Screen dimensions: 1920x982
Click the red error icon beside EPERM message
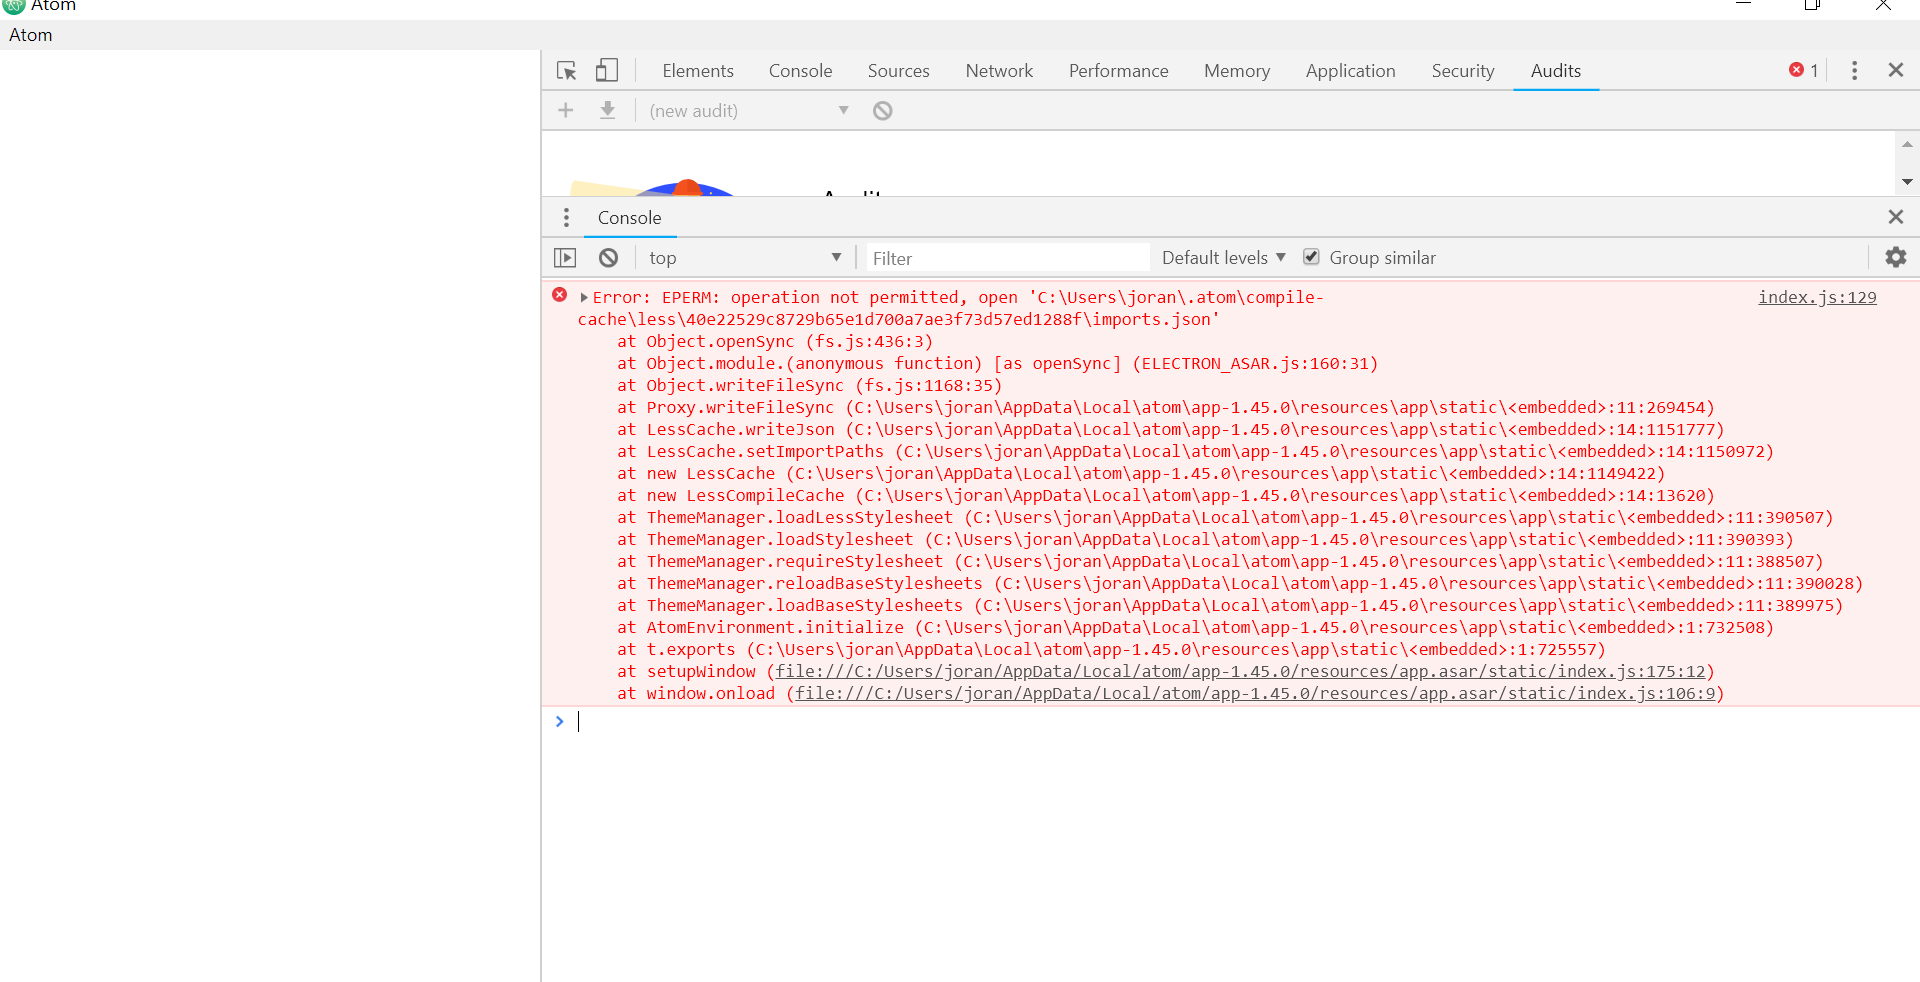click(560, 295)
